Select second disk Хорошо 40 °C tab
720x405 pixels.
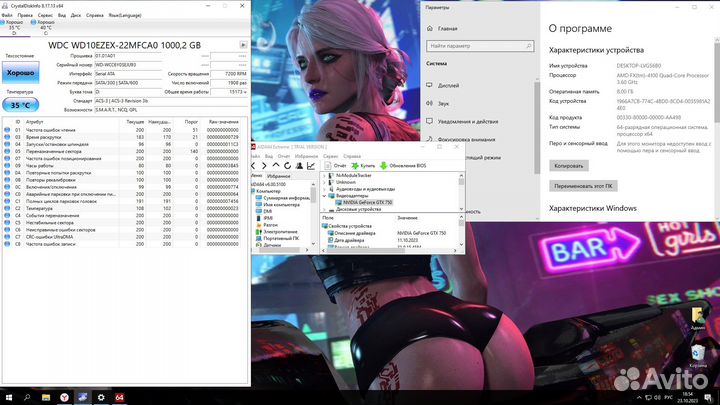44,27
